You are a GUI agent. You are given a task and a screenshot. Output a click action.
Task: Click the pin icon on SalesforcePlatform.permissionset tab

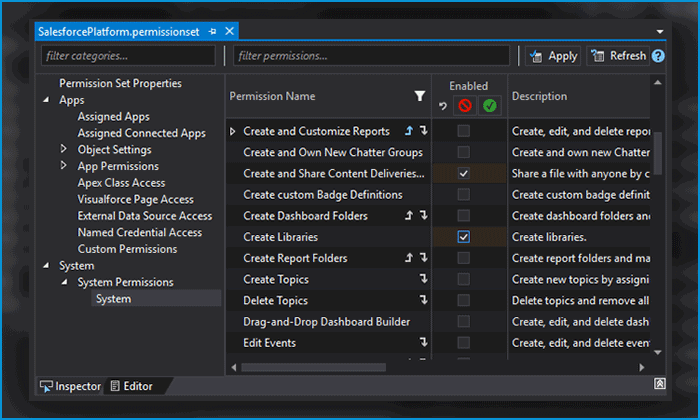[212, 32]
